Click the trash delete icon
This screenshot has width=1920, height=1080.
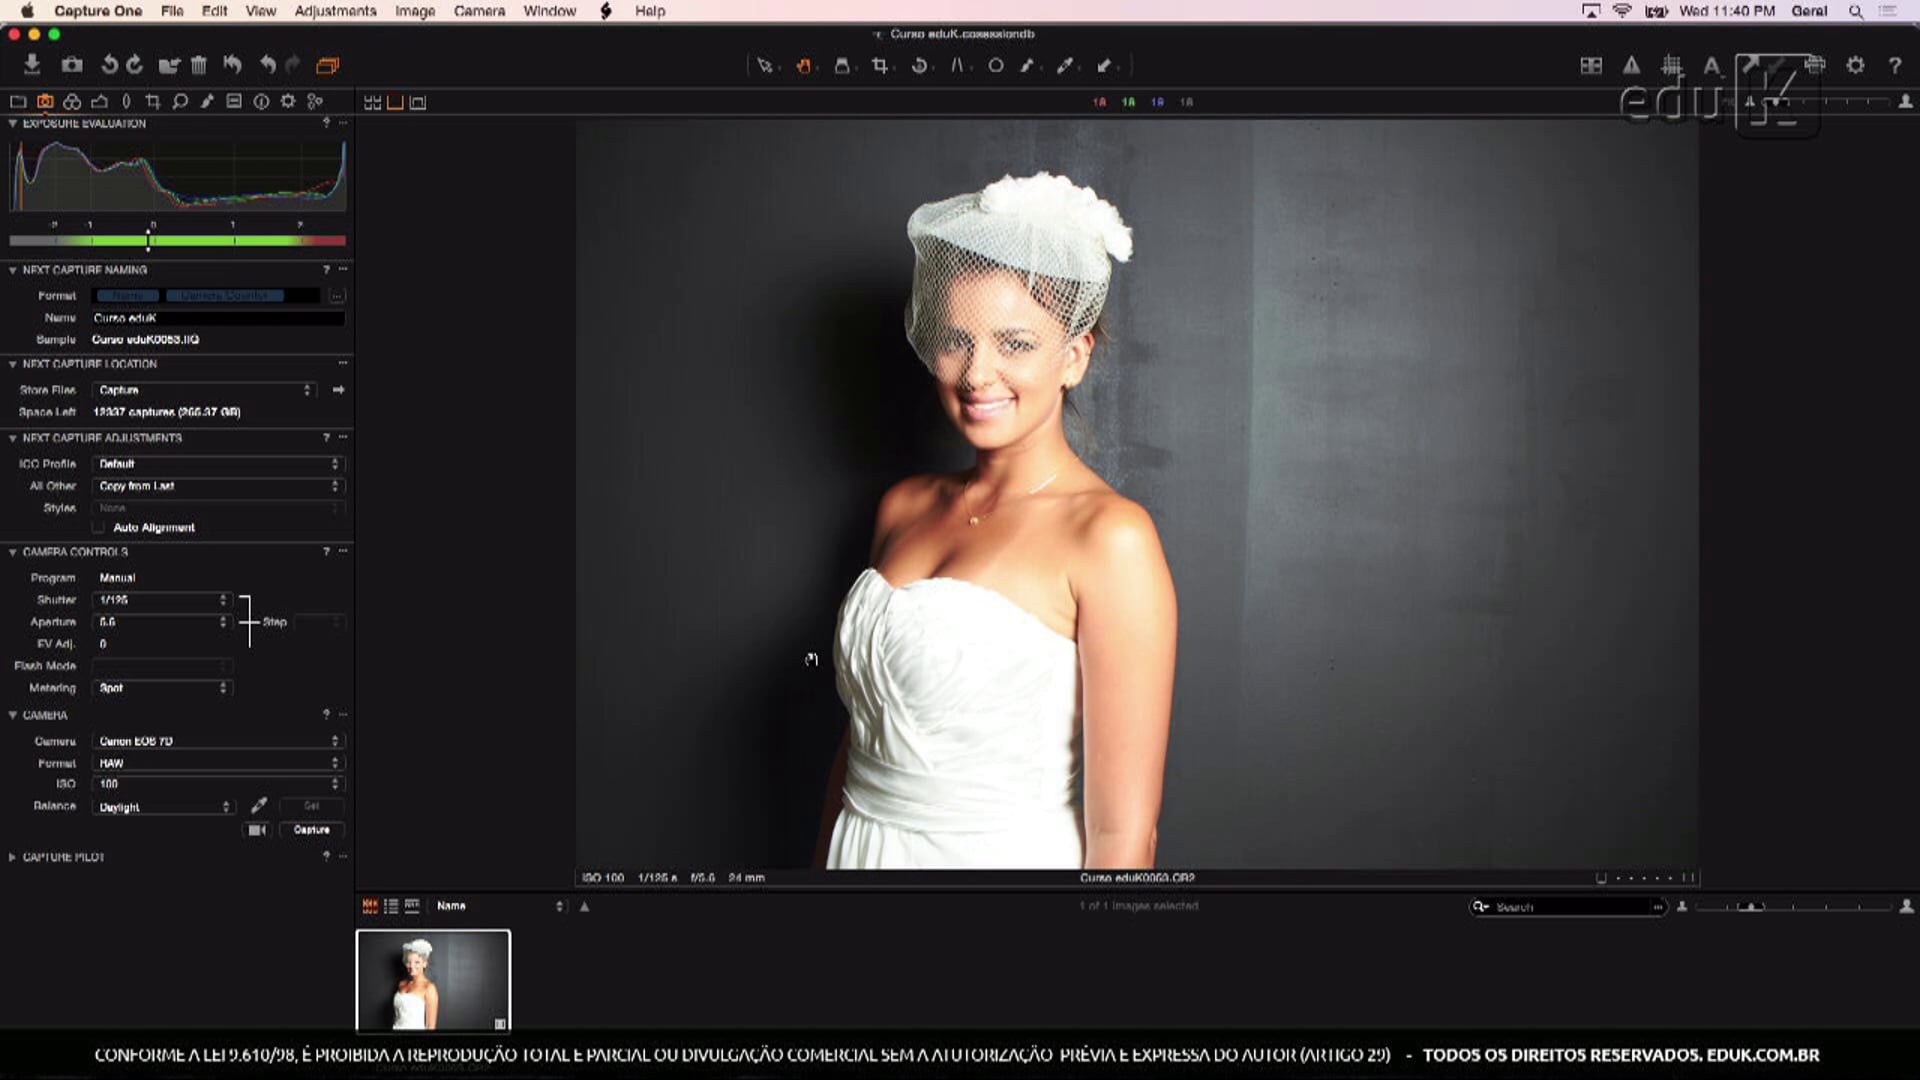point(199,66)
